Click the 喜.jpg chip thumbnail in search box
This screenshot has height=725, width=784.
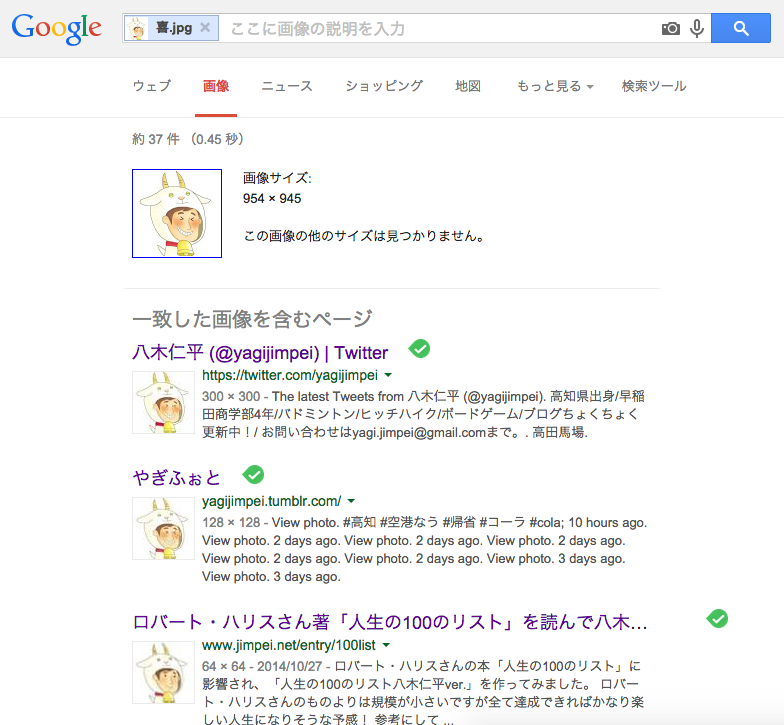[x=136, y=28]
